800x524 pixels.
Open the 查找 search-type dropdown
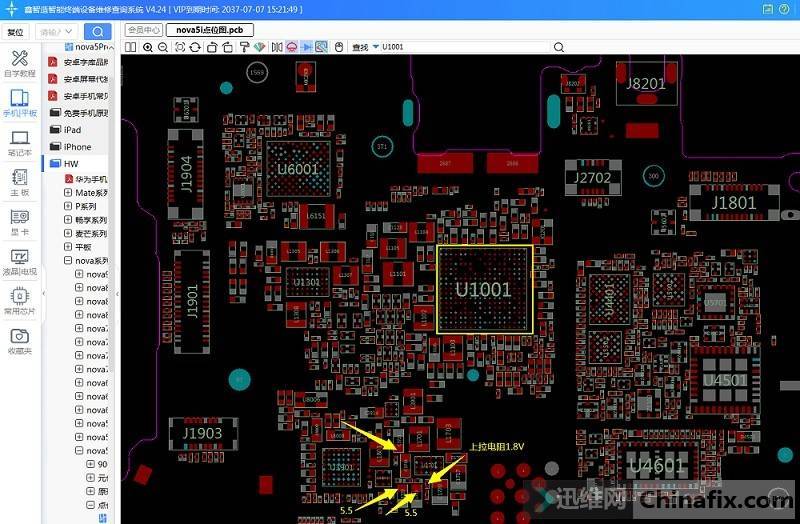[x=373, y=47]
